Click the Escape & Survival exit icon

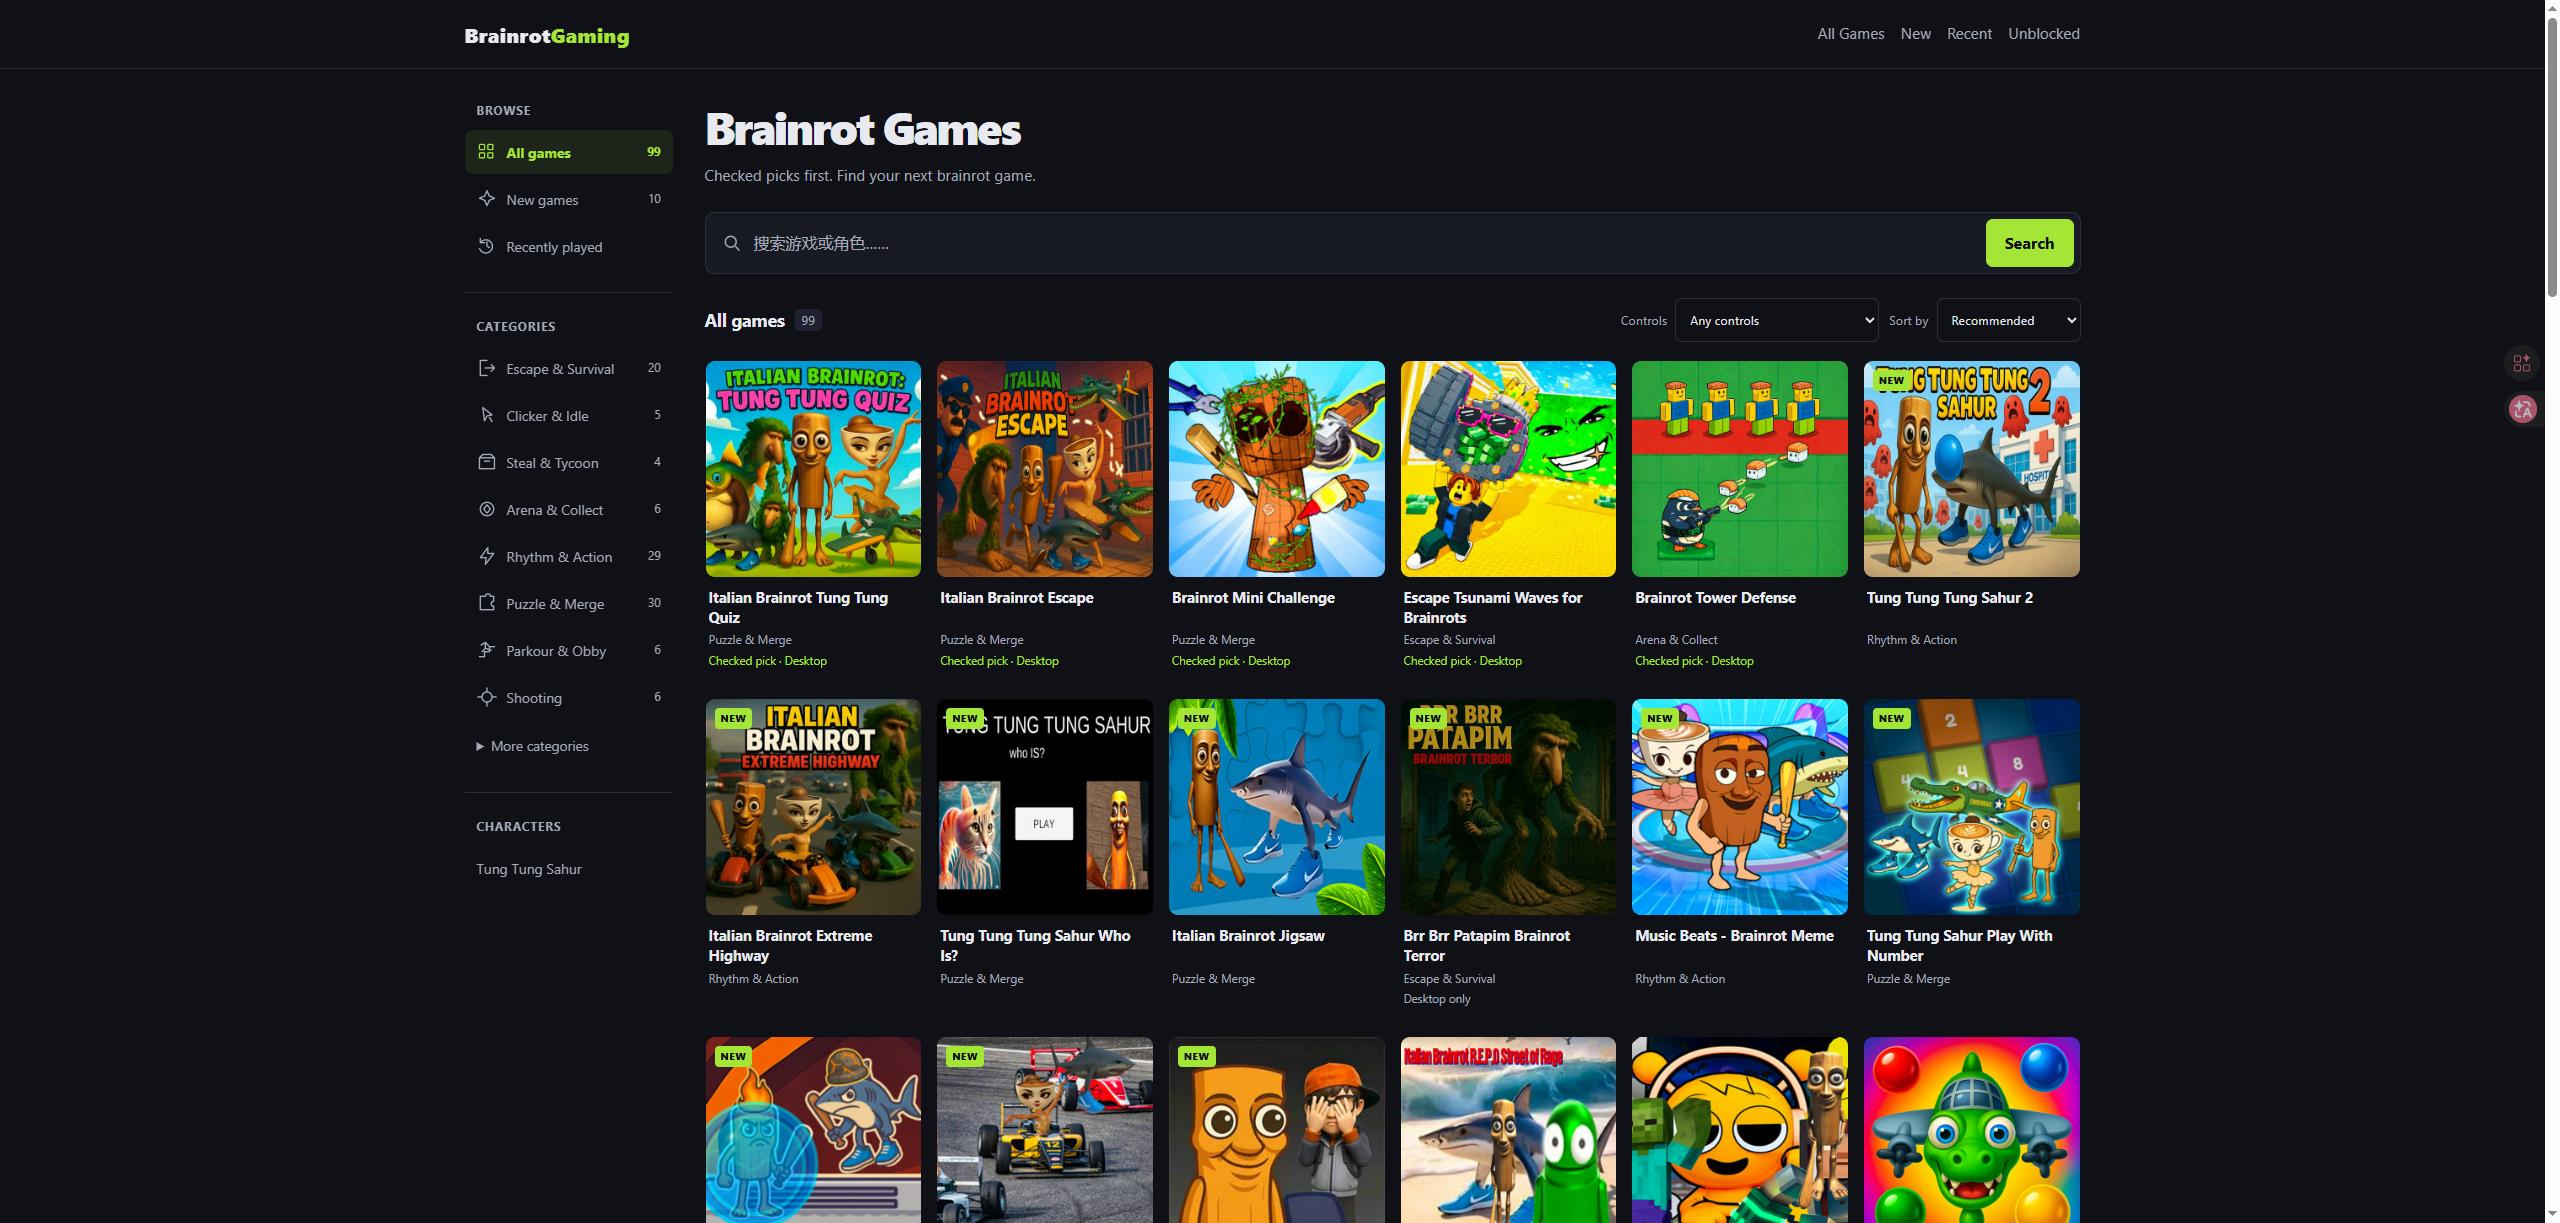(486, 368)
